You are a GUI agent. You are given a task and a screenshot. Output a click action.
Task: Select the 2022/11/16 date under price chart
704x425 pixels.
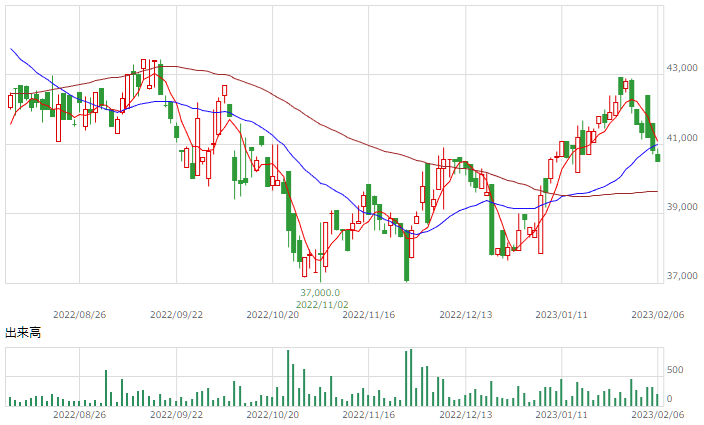coord(369,315)
